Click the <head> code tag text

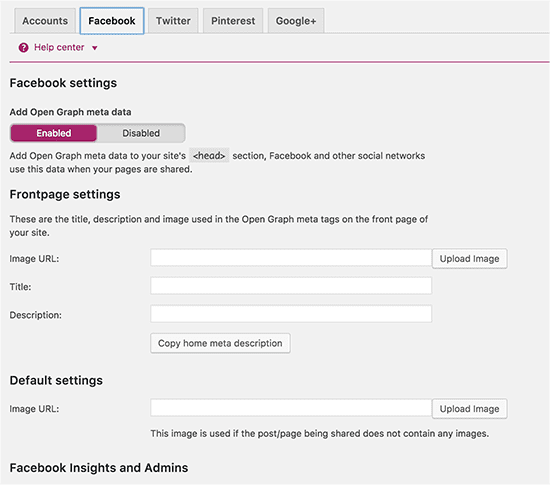pyautogui.click(x=209, y=155)
